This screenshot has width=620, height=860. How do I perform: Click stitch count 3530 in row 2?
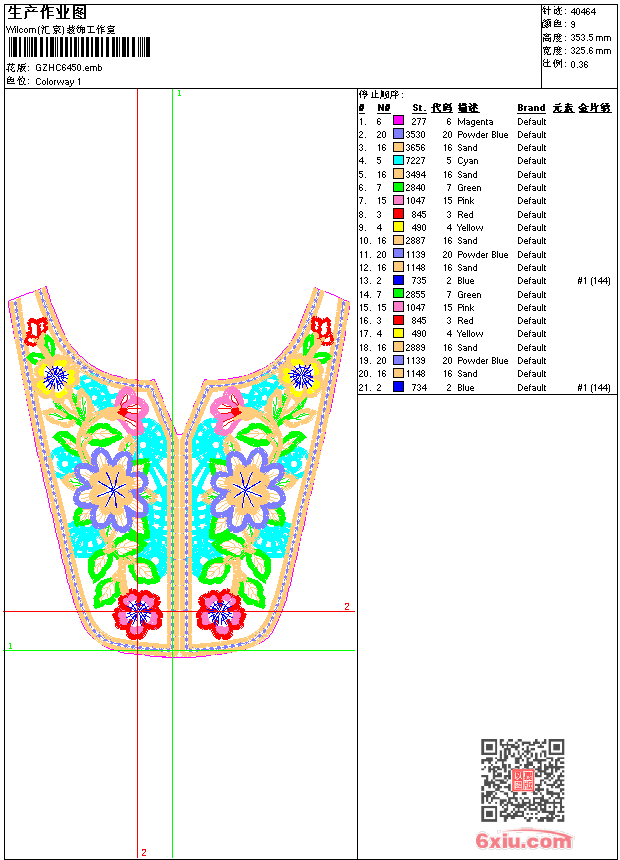tap(415, 134)
